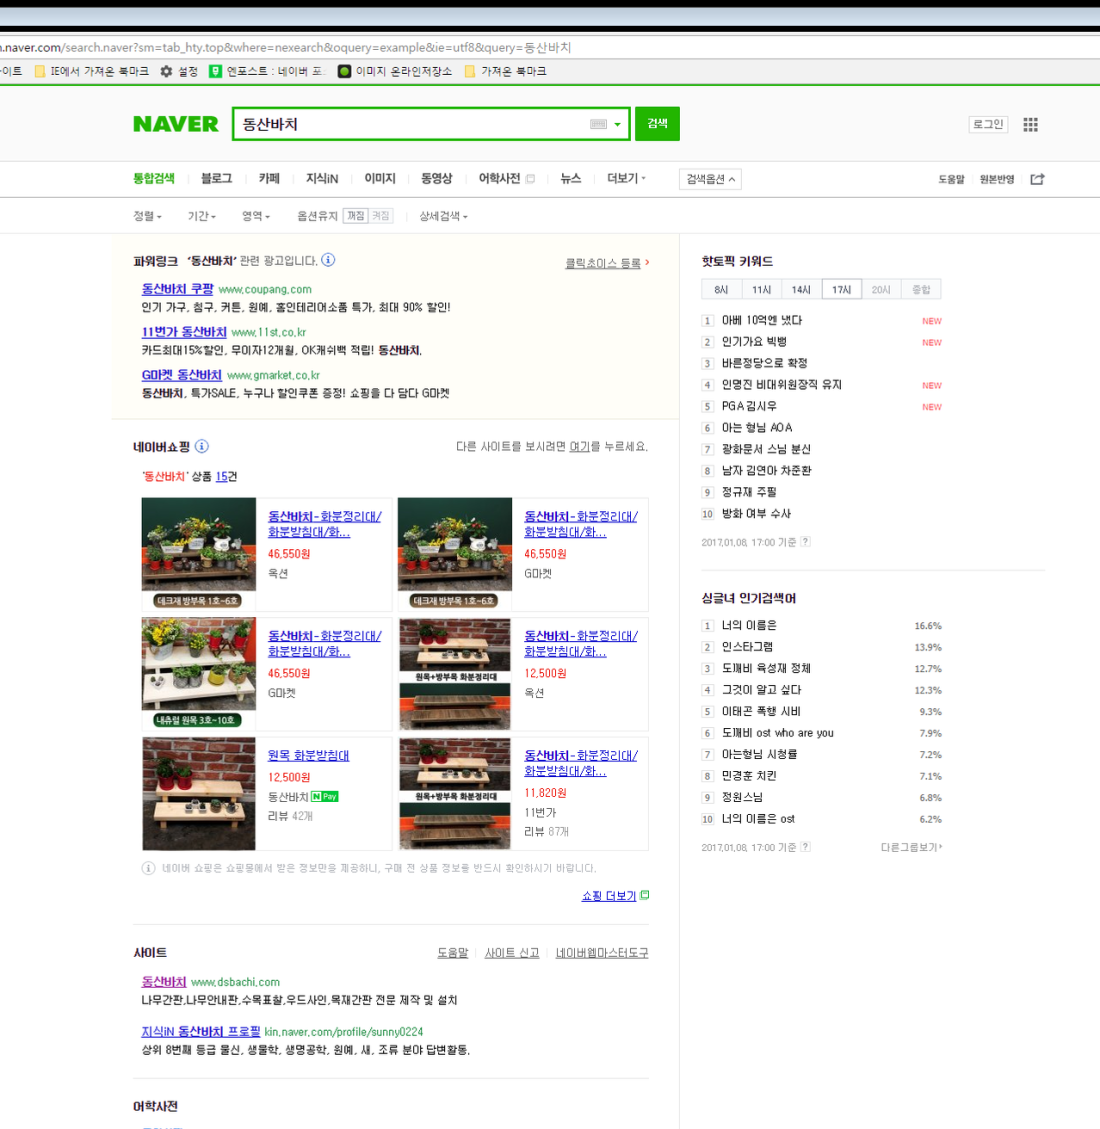Click hot topic keyword 바른정당으로 확정

[x=765, y=363]
